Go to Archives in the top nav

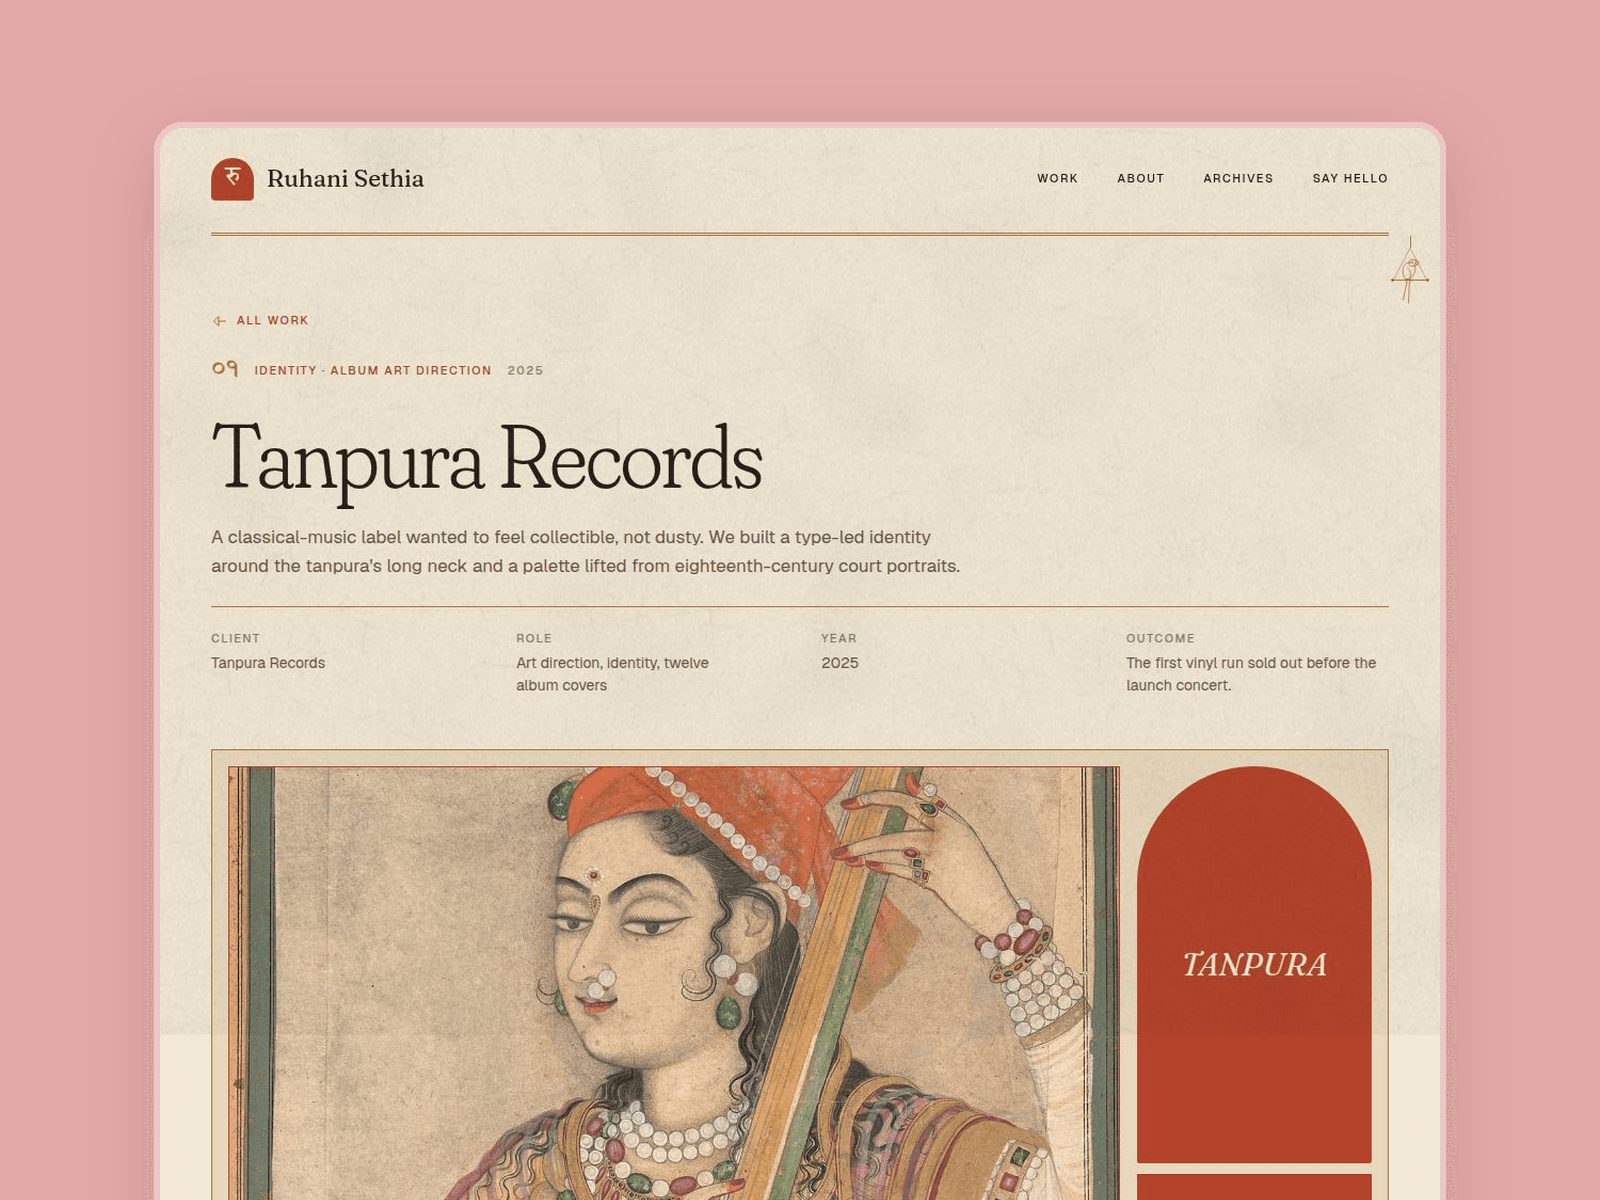tap(1238, 178)
